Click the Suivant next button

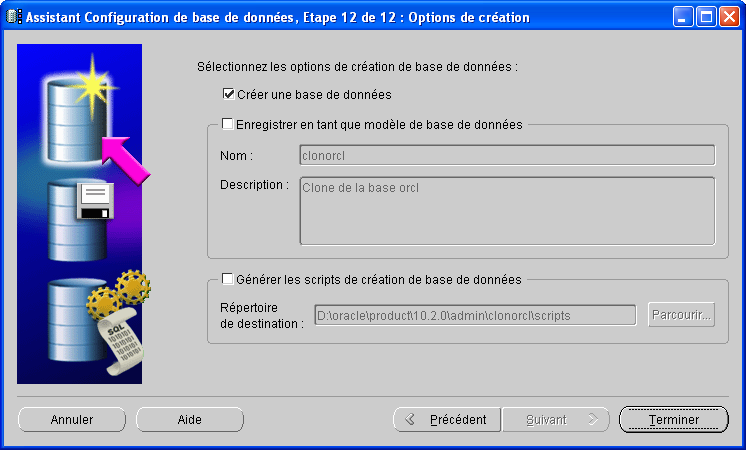pyautogui.click(x=554, y=420)
